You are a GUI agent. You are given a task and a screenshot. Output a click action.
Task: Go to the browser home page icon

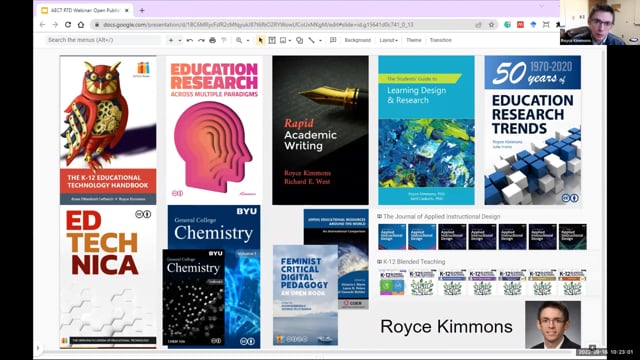[x=81, y=25]
